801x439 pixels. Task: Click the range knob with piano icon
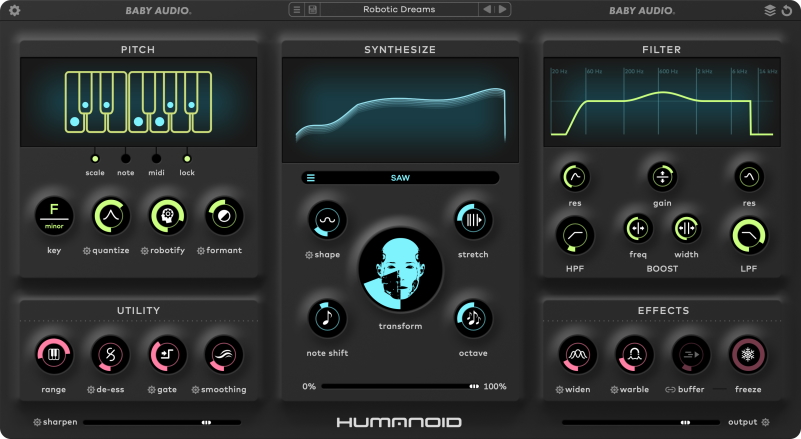tap(54, 354)
